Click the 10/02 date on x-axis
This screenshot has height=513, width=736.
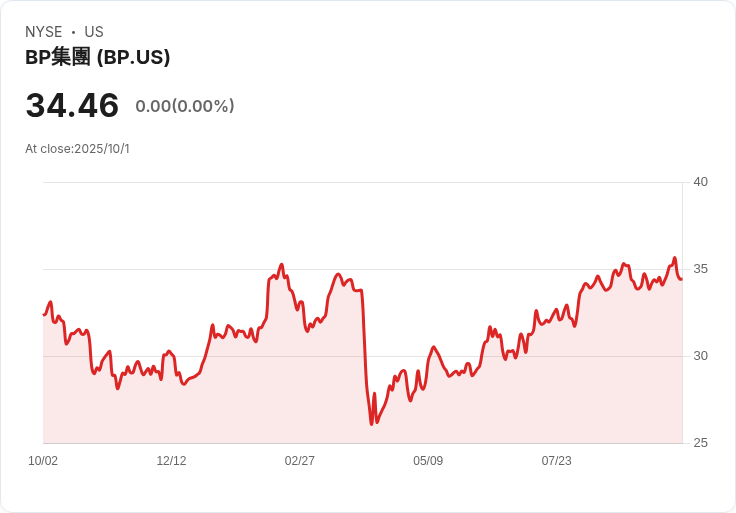(43, 461)
